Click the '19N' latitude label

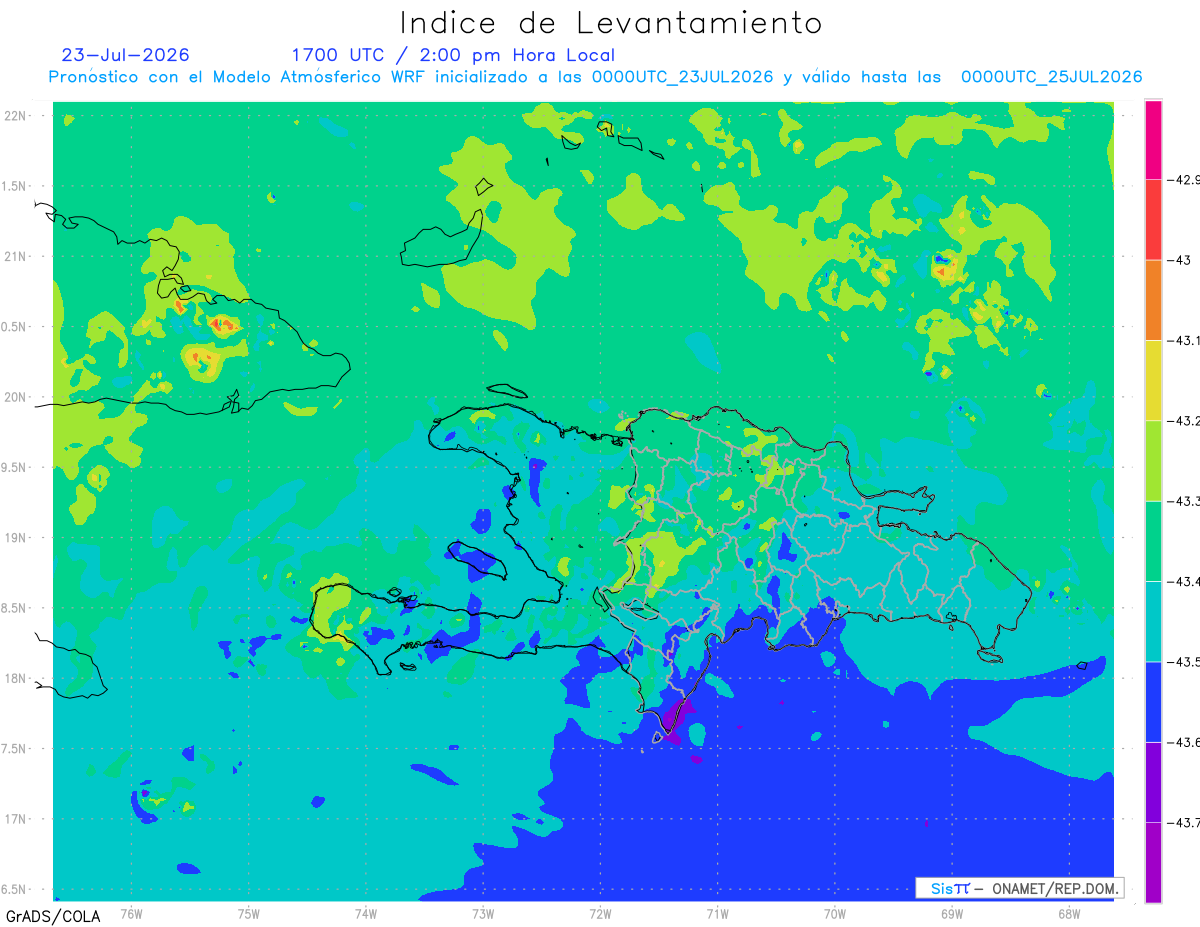(14, 538)
